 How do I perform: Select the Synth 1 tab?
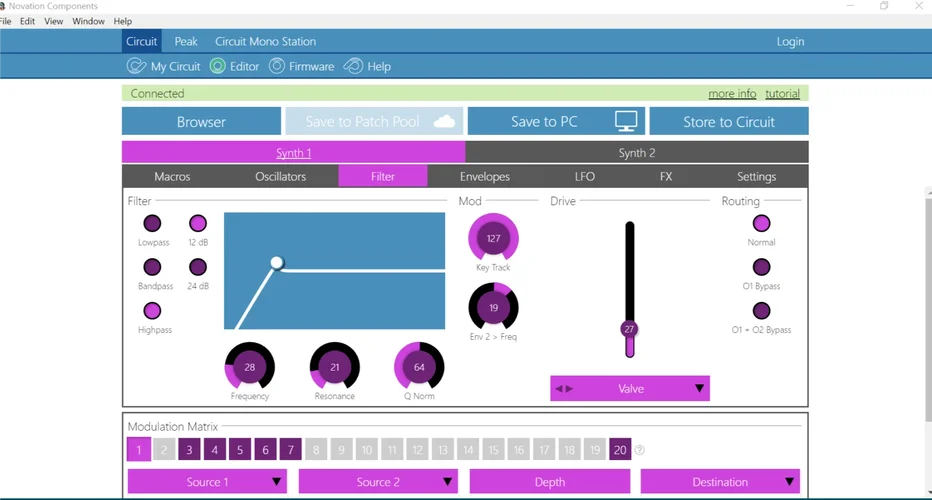[294, 153]
